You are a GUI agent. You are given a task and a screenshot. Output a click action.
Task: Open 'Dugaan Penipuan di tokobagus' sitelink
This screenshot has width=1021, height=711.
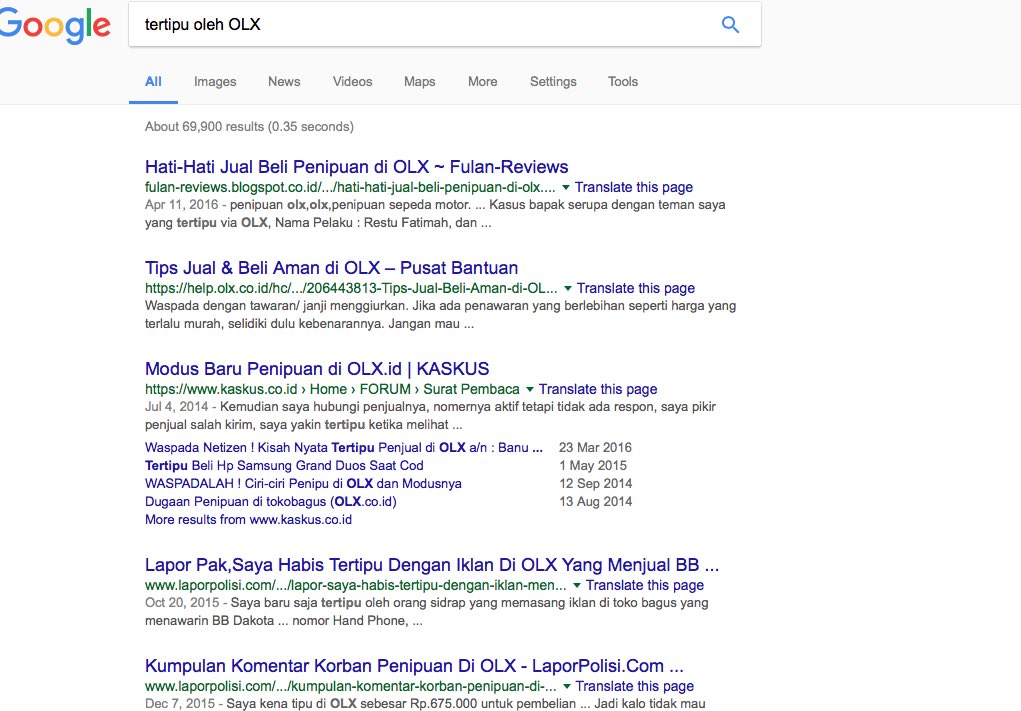[x=270, y=502]
